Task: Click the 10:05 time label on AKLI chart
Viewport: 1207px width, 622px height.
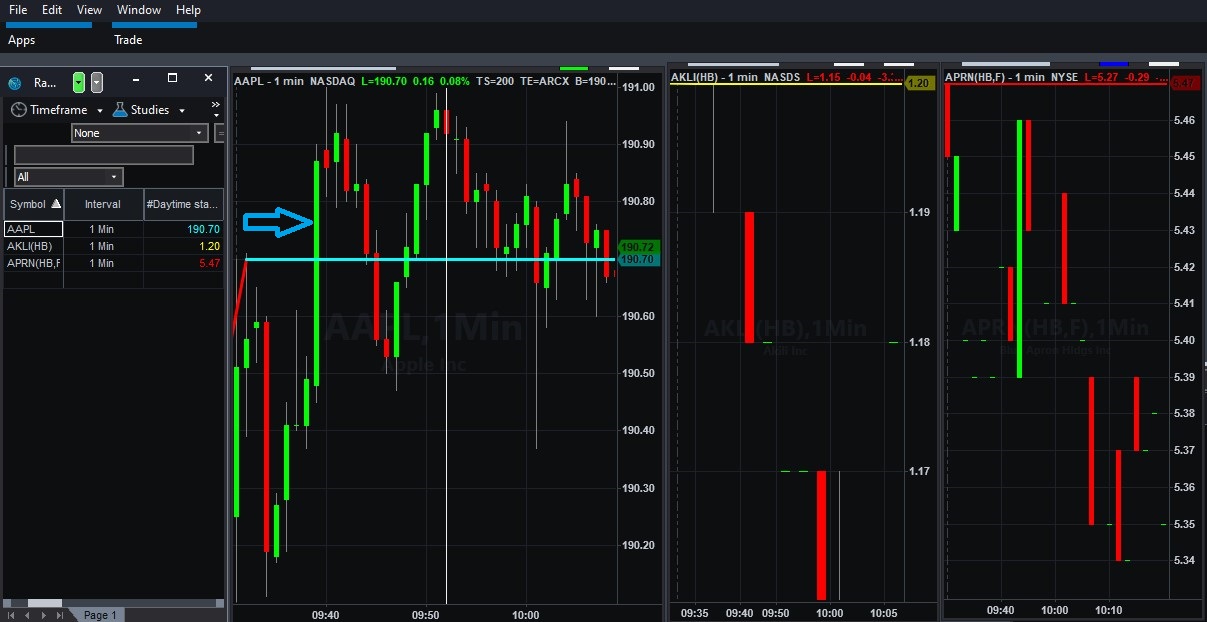Action: (x=884, y=613)
